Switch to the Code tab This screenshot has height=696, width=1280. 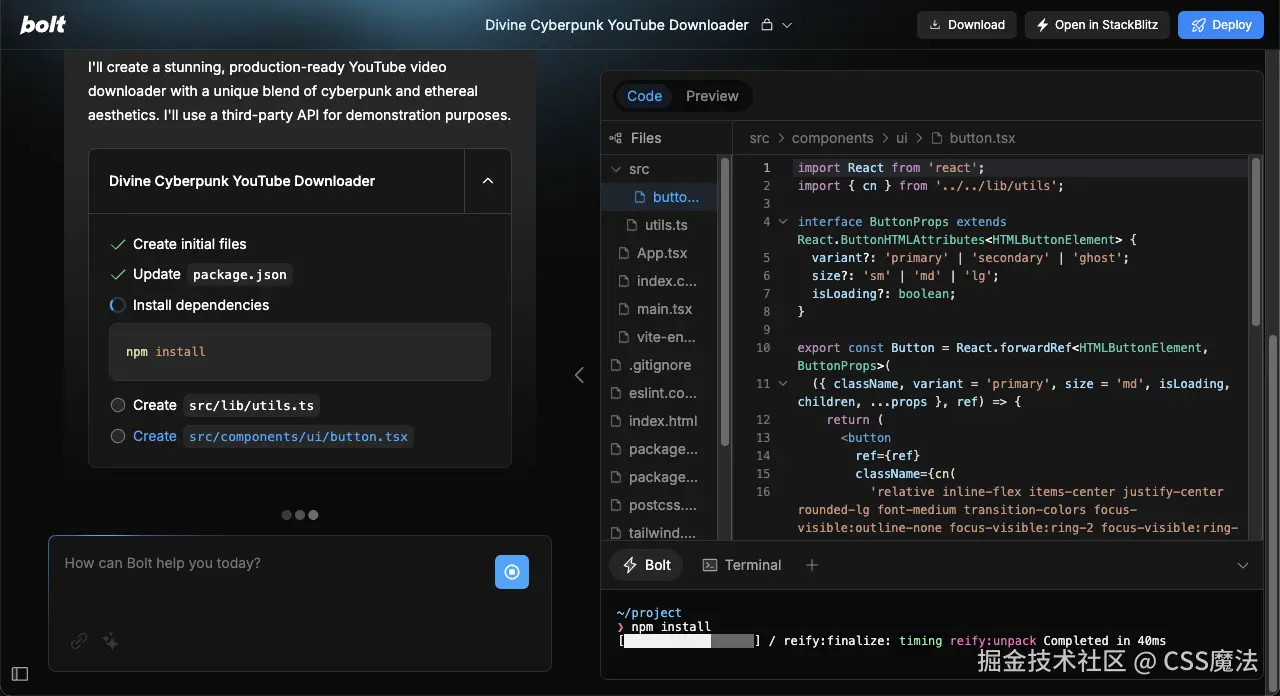(x=644, y=96)
